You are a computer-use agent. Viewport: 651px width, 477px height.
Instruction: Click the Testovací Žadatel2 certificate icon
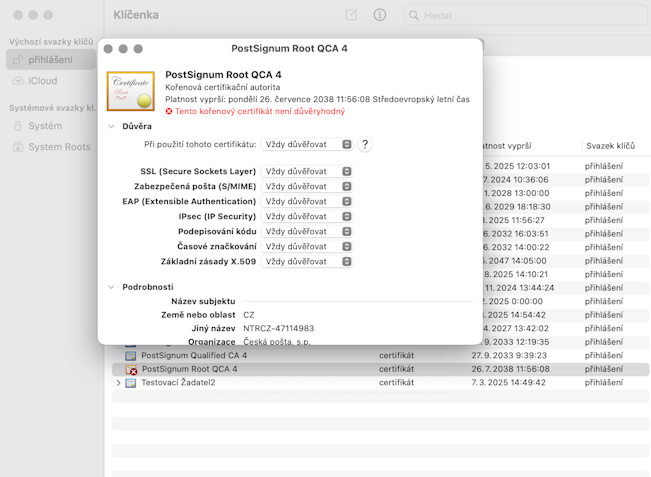tap(131, 383)
